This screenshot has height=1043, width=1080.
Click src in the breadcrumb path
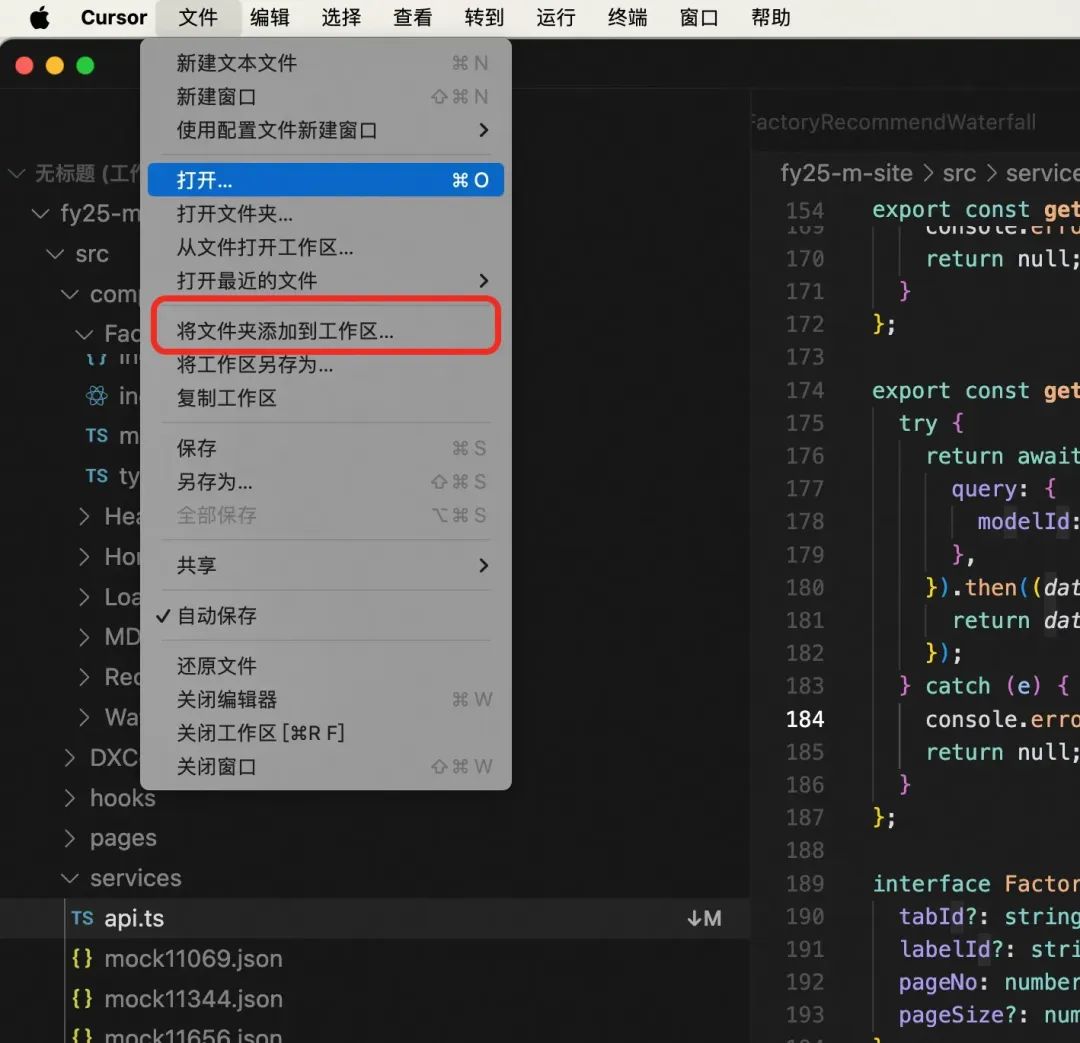pyautogui.click(x=959, y=173)
